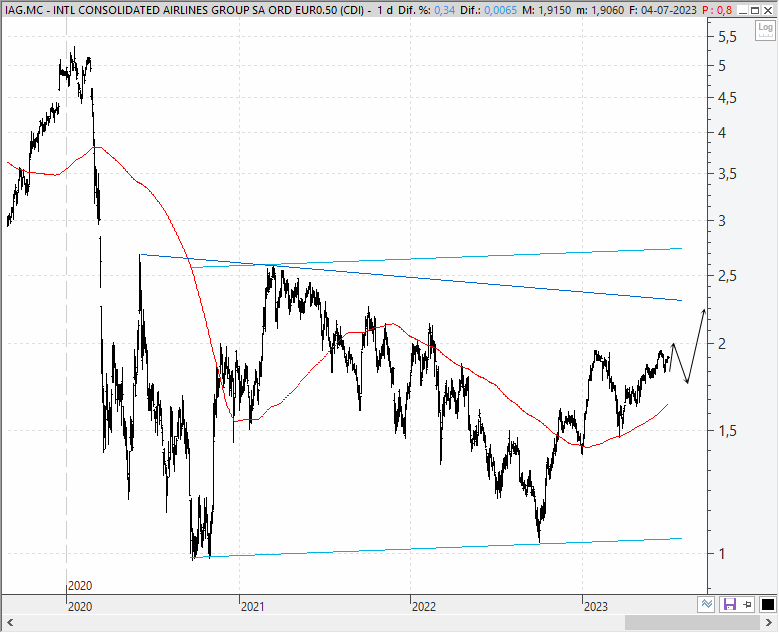This screenshot has height=633, width=779.
Task: Open the black background color swatch
Action: coord(768,605)
